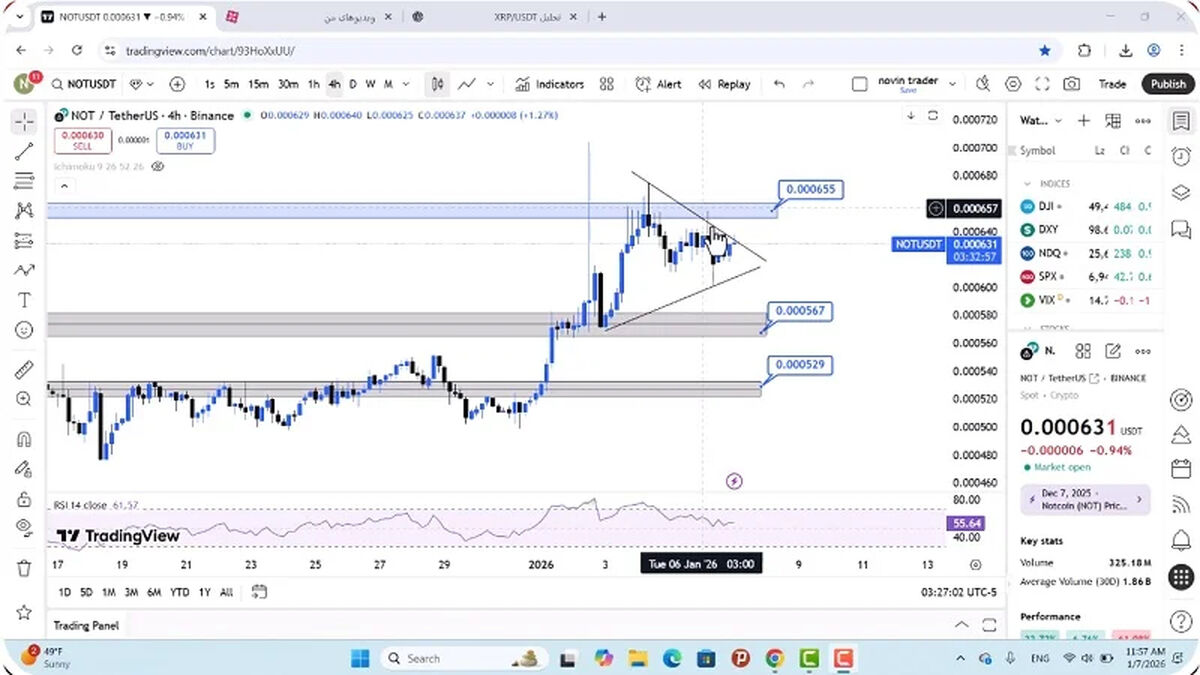The width and height of the screenshot is (1200, 675).
Task: Toggle stay in drawing mode
Action: click(24, 468)
